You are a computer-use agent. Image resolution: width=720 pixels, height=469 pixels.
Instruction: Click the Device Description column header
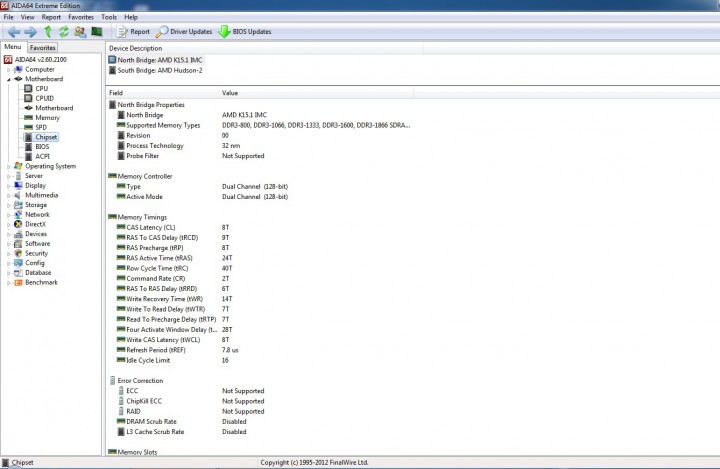click(264, 48)
